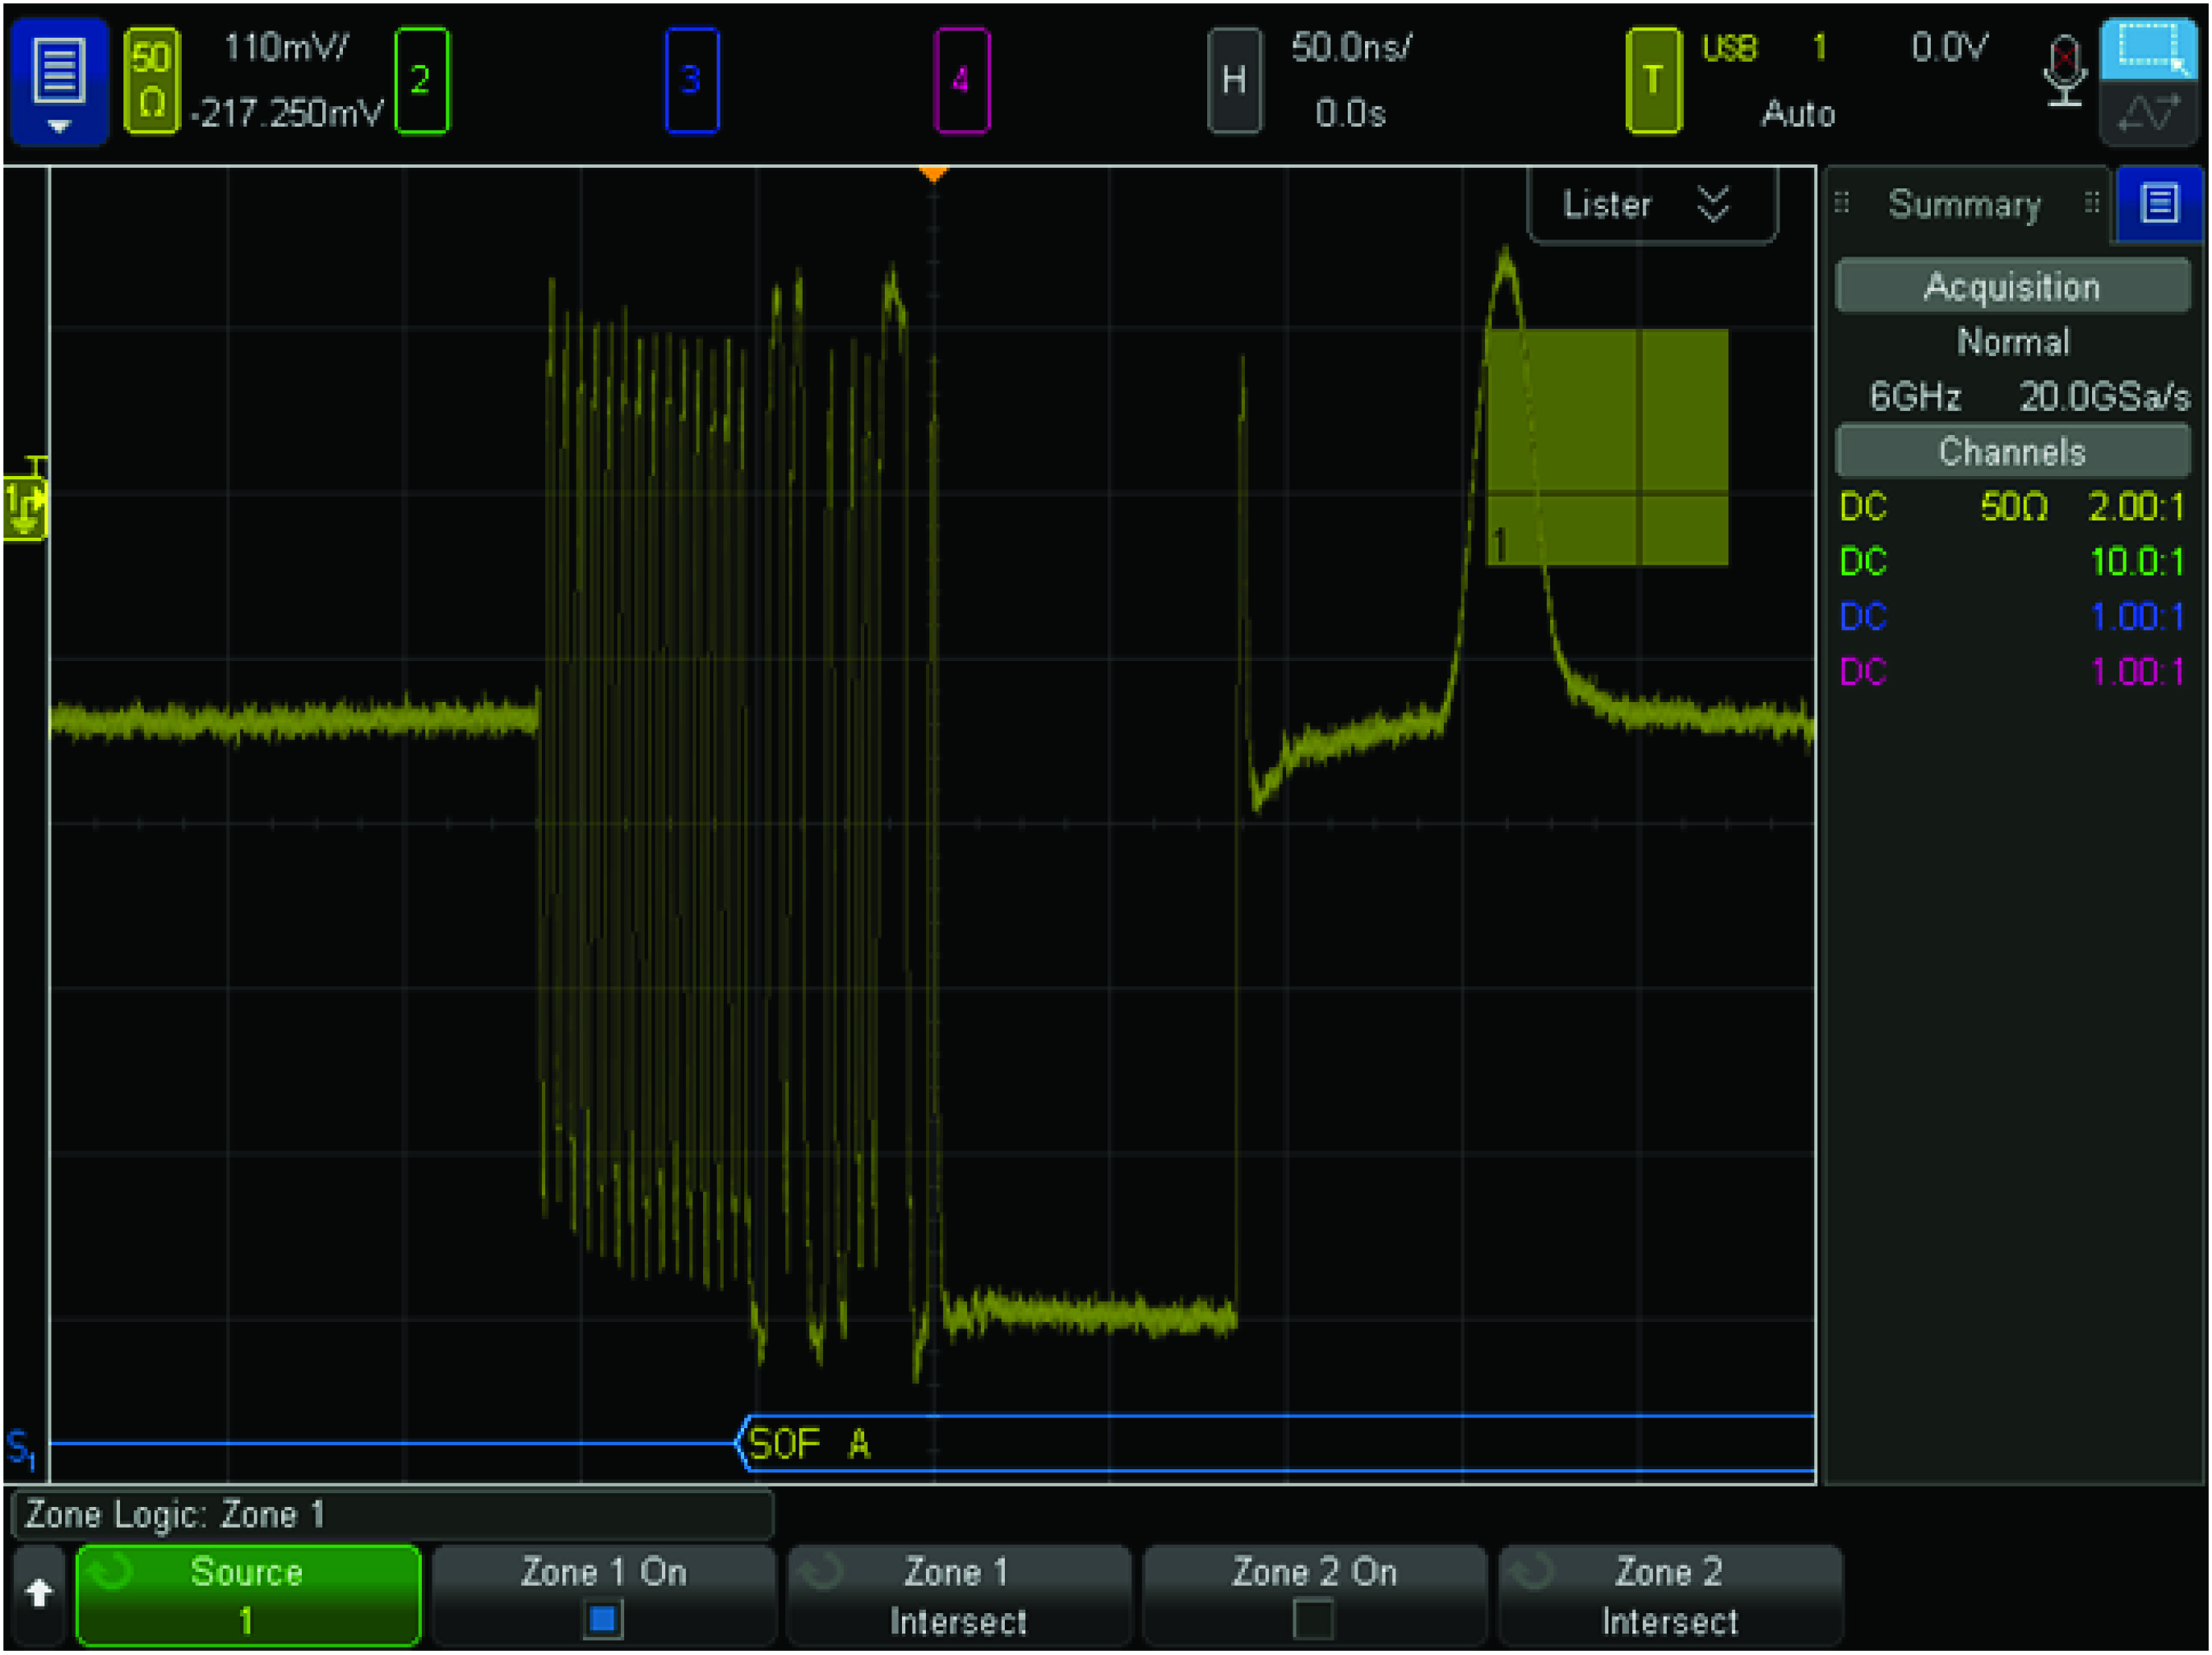Screen dimensions: 2212x1655
Task: Enable green channel 2 button
Action: pyautogui.click(x=421, y=81)
